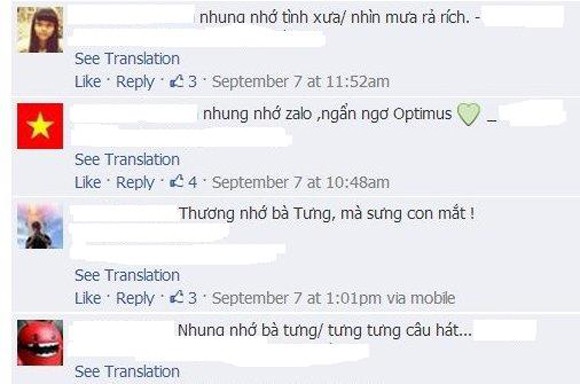
Task: Like the comment about zalo and Optimus
Action: [x=88, y=182]
